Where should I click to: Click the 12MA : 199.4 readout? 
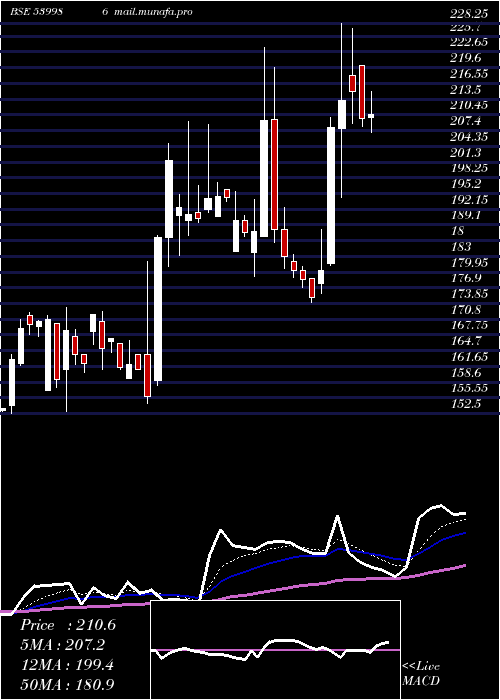(x=67, y=665)
